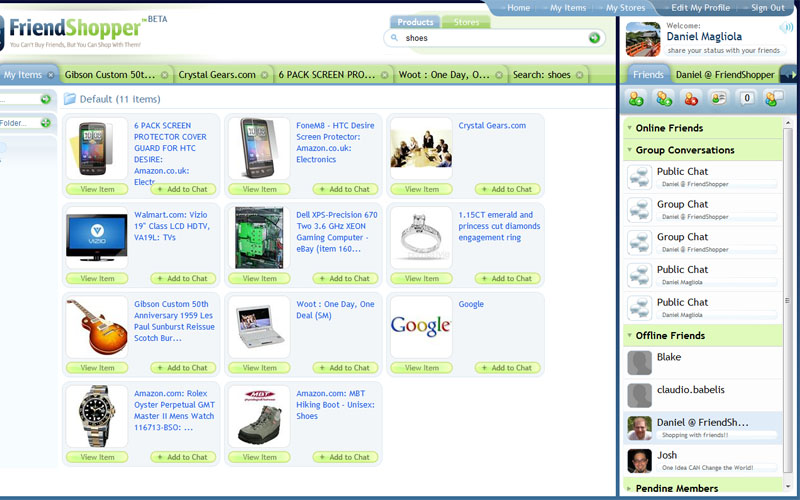Click Daniel Magliola's profile picture

tap(643, 39)
